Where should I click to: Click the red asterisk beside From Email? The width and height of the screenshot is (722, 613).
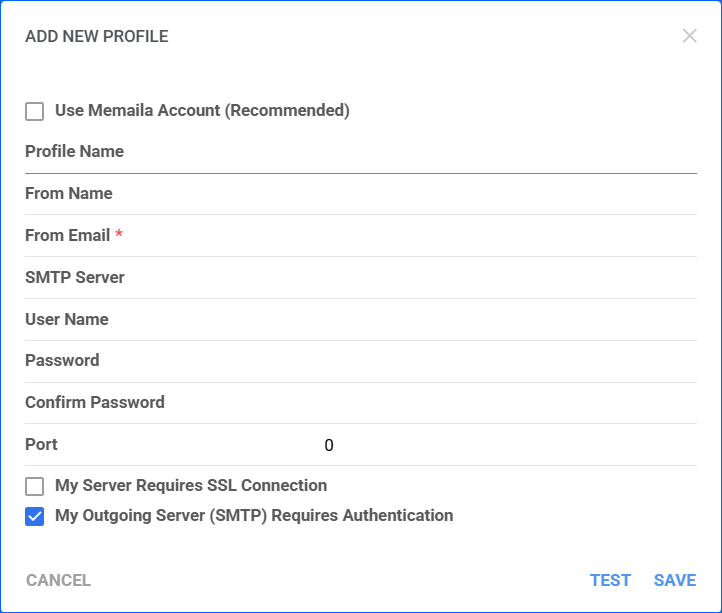tap(119, 235)
